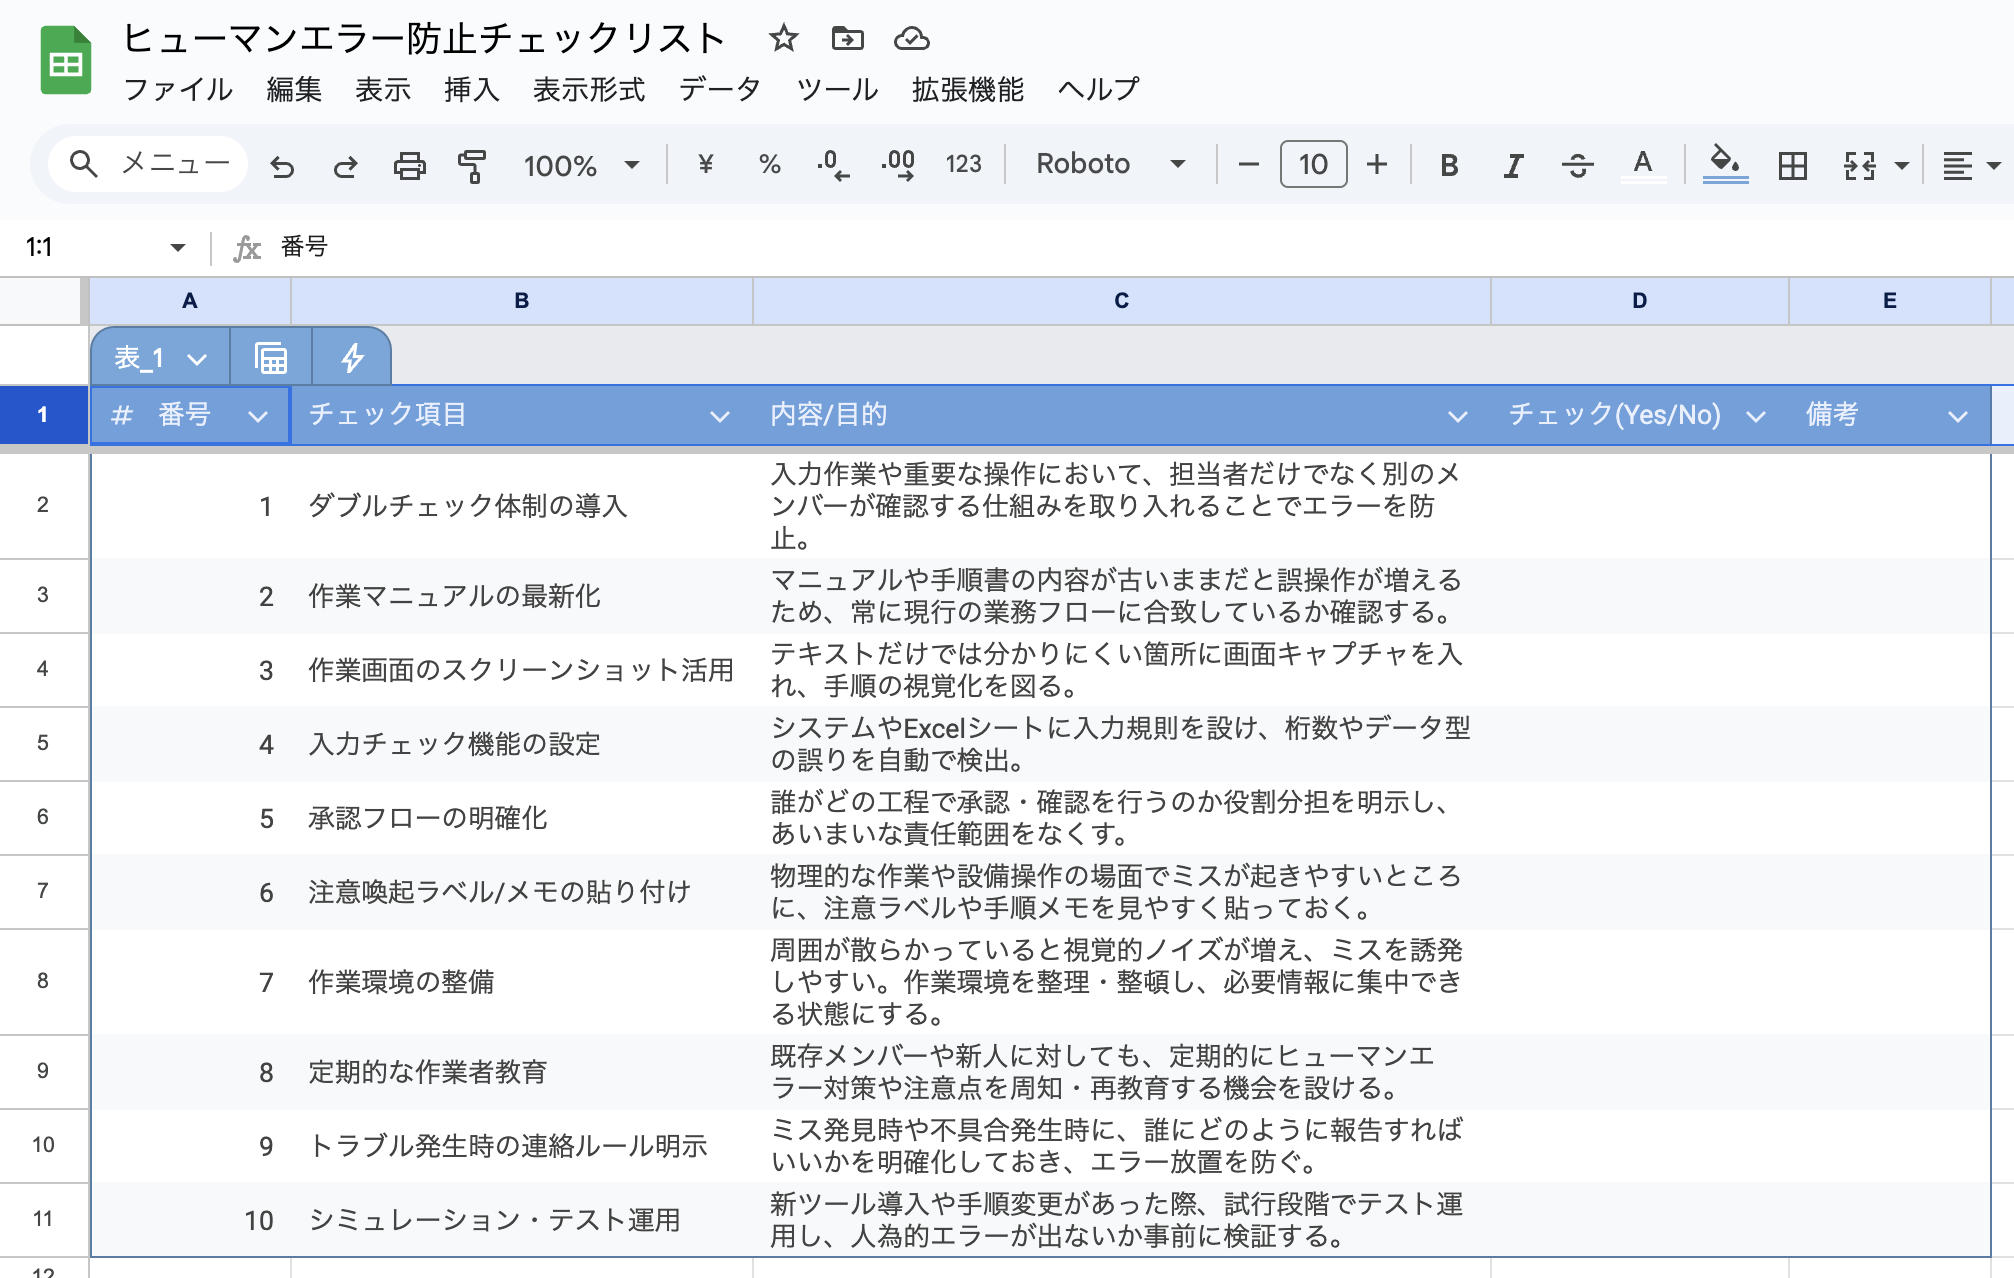Image resolution: width=2014 pixels, height=1278 pixels.
Task: Open the チェック項目 column filter dropdown
Action: 719,416
